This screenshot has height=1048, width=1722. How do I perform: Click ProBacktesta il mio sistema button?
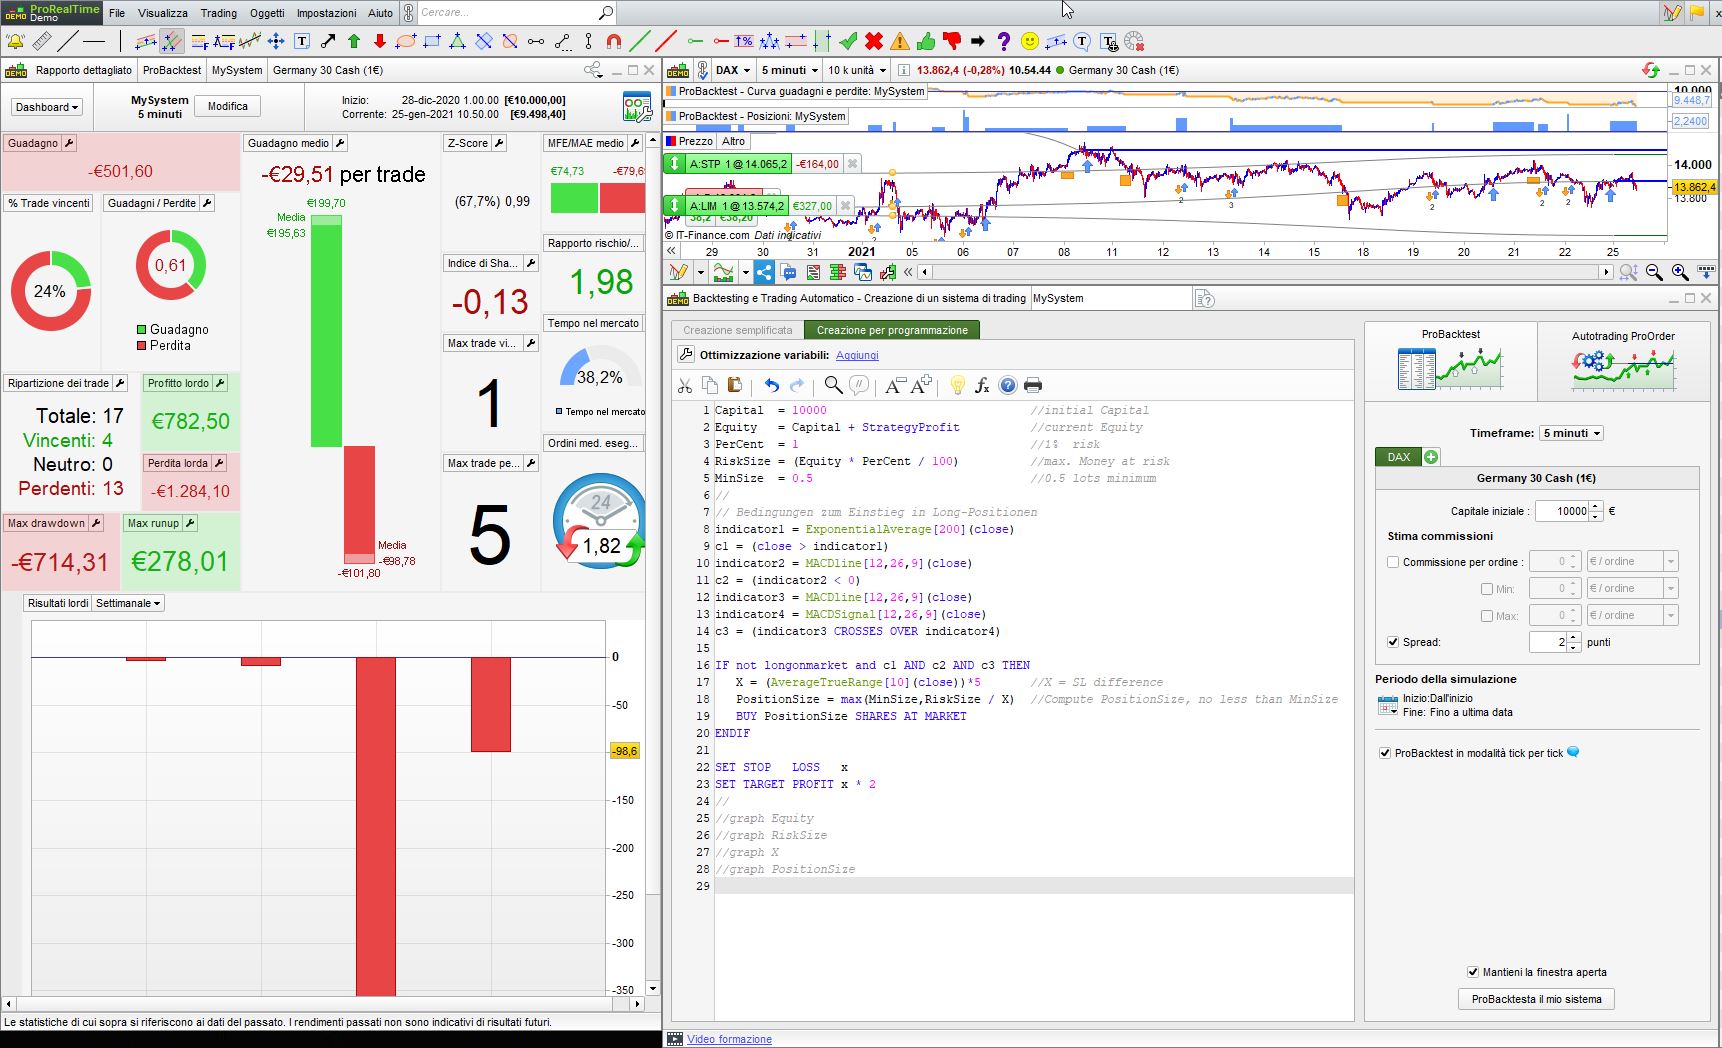click(x=1536, y=999)
